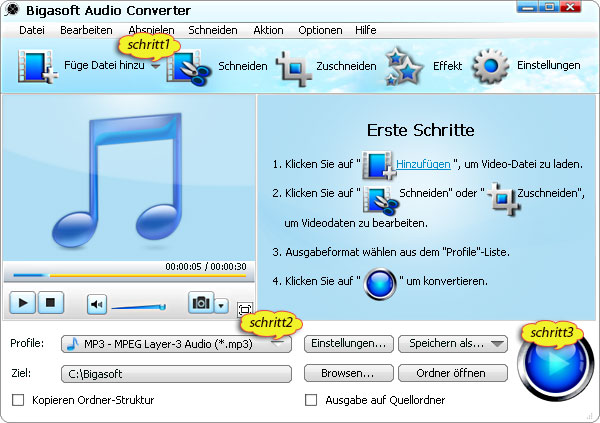Expand the snapshot dropdown arrow
Screen dimensions: 600x423
coord(221,306)
